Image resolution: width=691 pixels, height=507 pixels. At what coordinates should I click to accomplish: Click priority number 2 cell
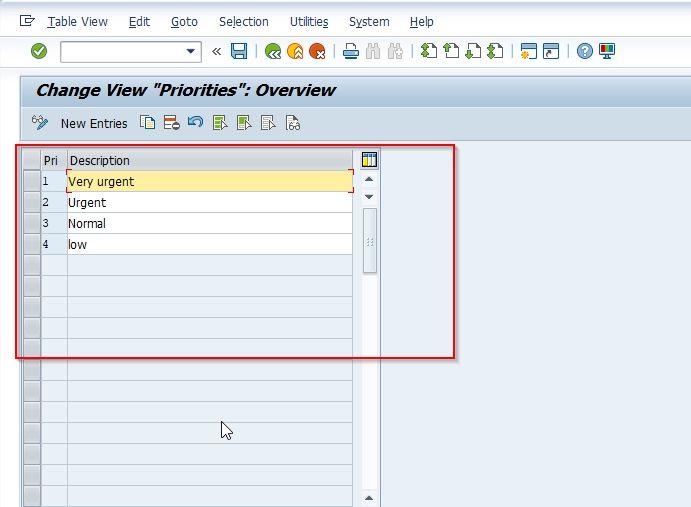(54, 202)
